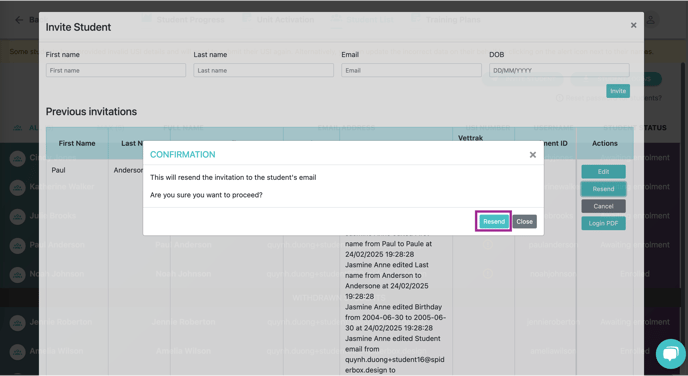This screenshot has width=688, height=376.
Task: Click the Amelia Wilson avatar icon in background list
Action: click(x=18, y=351)
